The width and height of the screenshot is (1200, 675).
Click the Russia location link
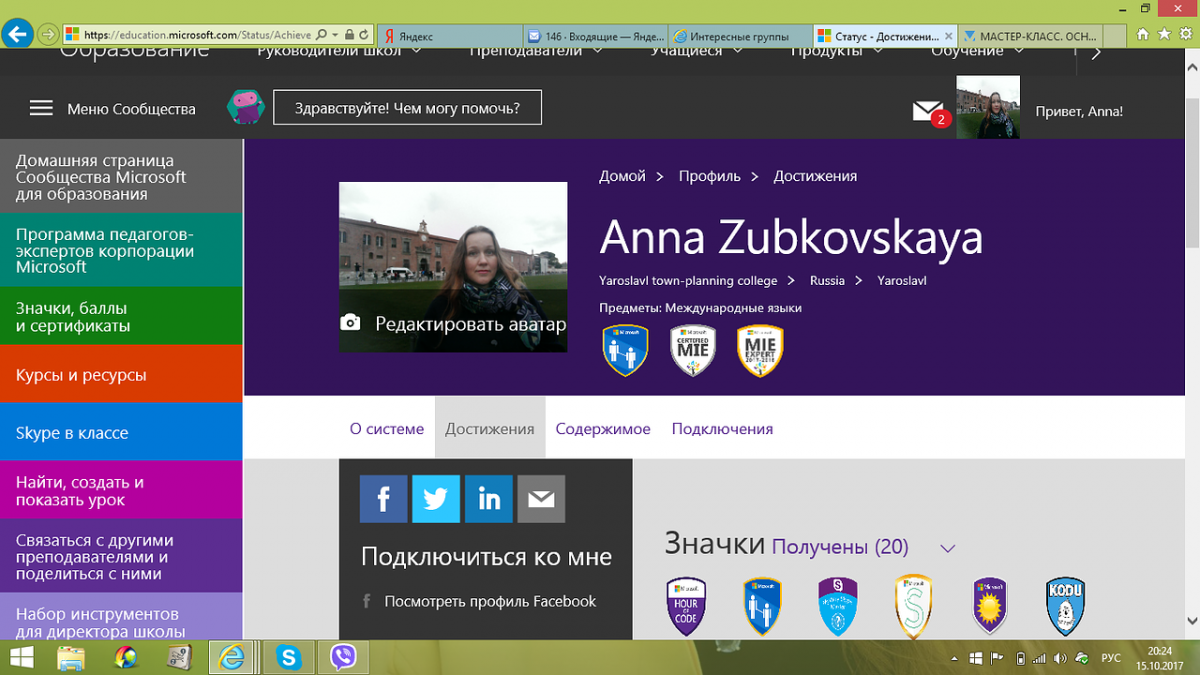coord(827,281)
